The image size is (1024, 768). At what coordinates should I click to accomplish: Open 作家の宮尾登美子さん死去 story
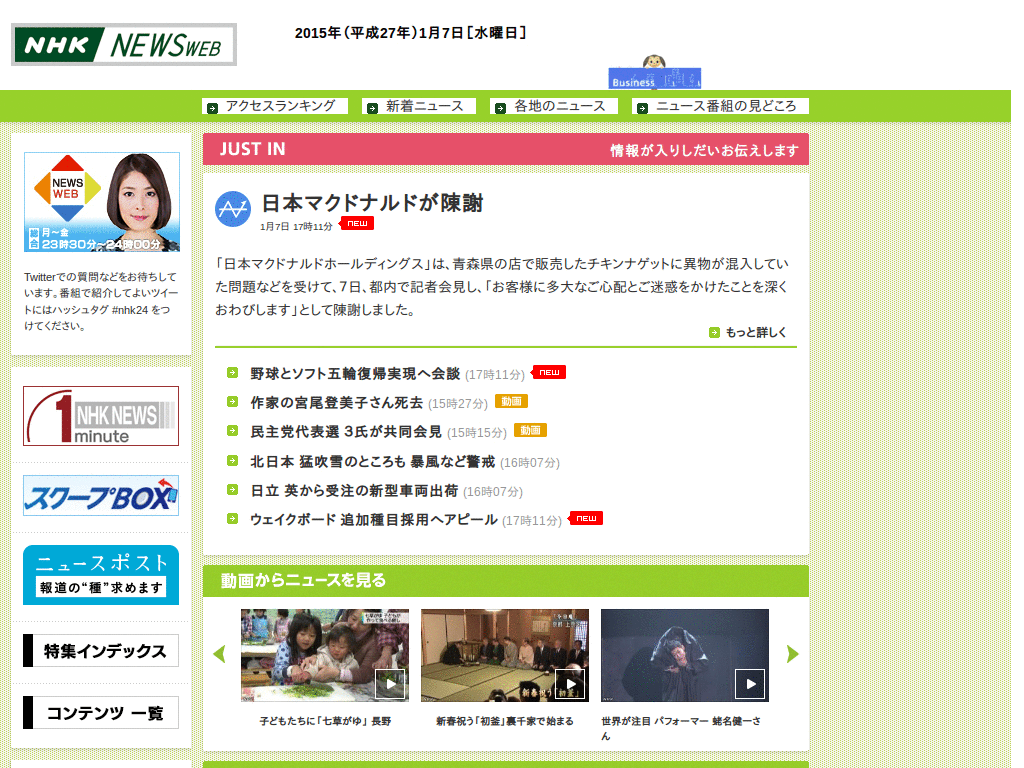coord(336,403)
